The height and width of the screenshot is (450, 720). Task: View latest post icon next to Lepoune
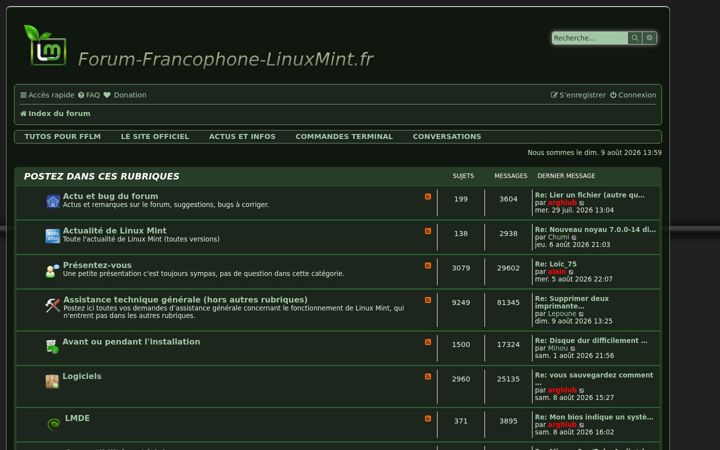click(x=581, y=314)
